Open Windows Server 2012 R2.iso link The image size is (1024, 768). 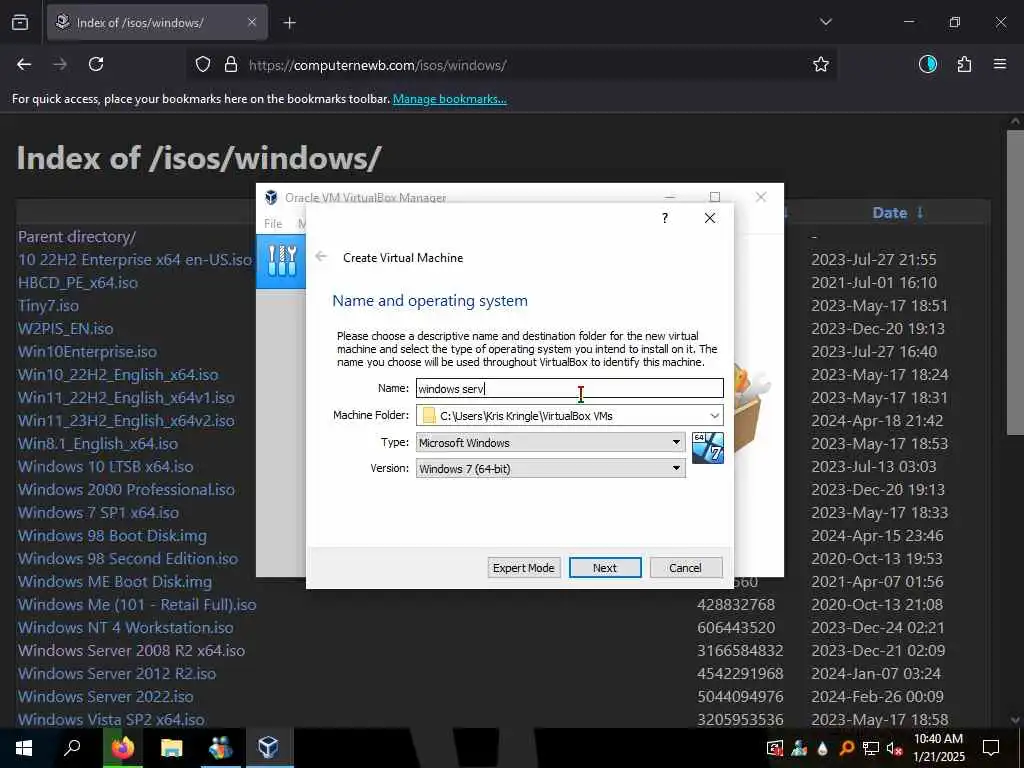click(x=117, y=673)
